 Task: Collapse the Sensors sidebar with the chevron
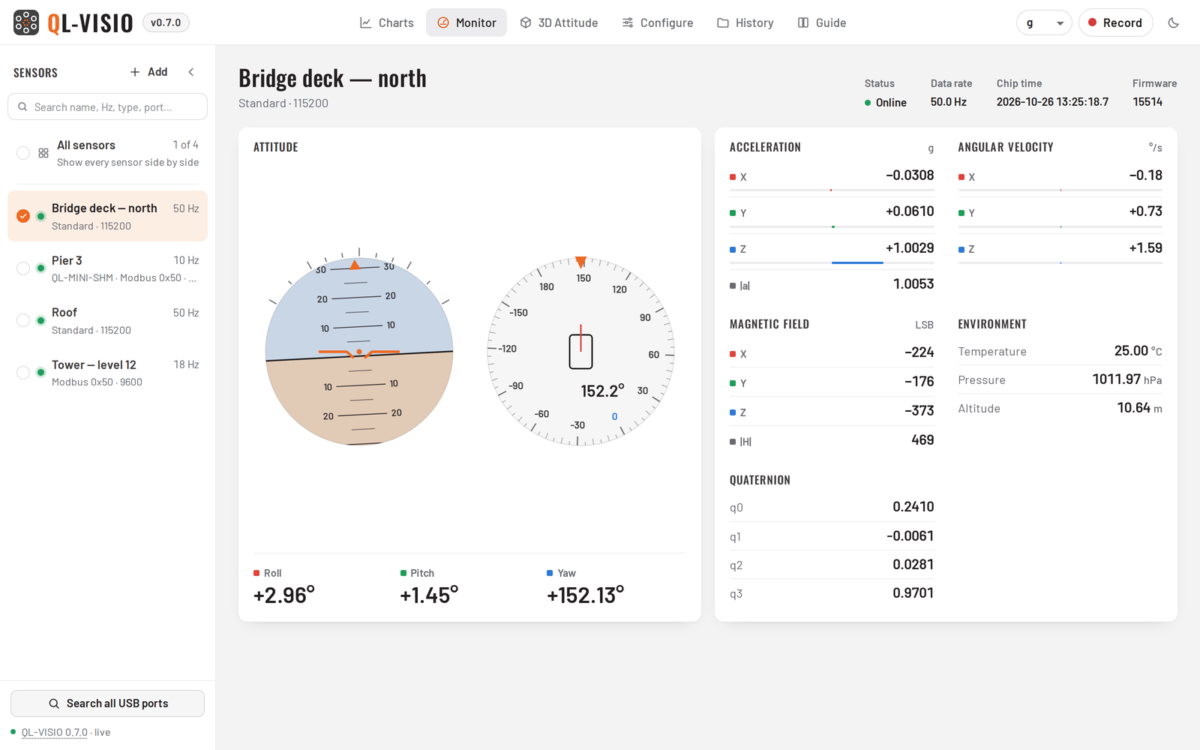point(191,72)
